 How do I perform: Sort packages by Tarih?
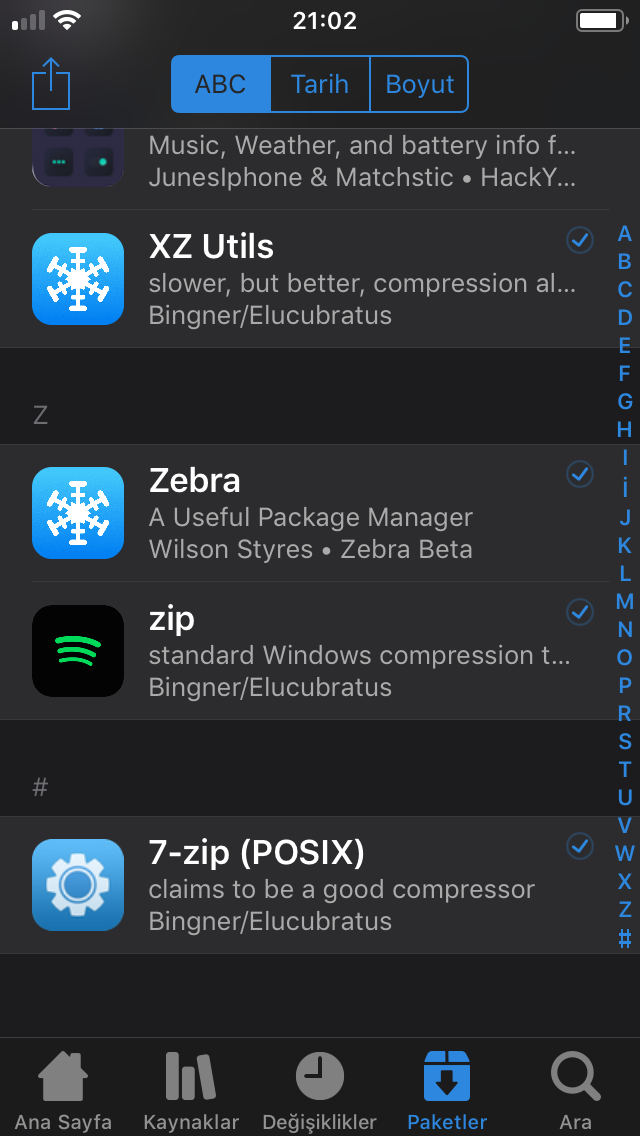pyautogui.click(x=320, y=84)
